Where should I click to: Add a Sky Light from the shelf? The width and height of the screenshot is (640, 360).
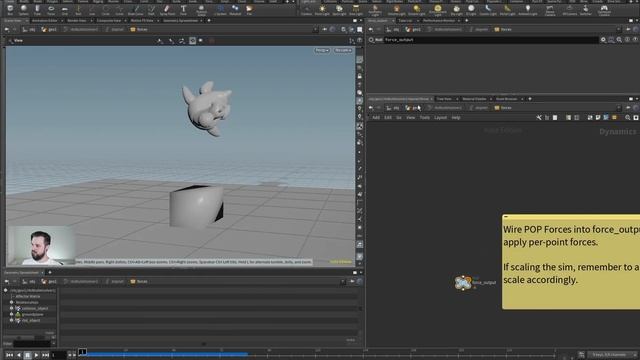coord(456,10)
